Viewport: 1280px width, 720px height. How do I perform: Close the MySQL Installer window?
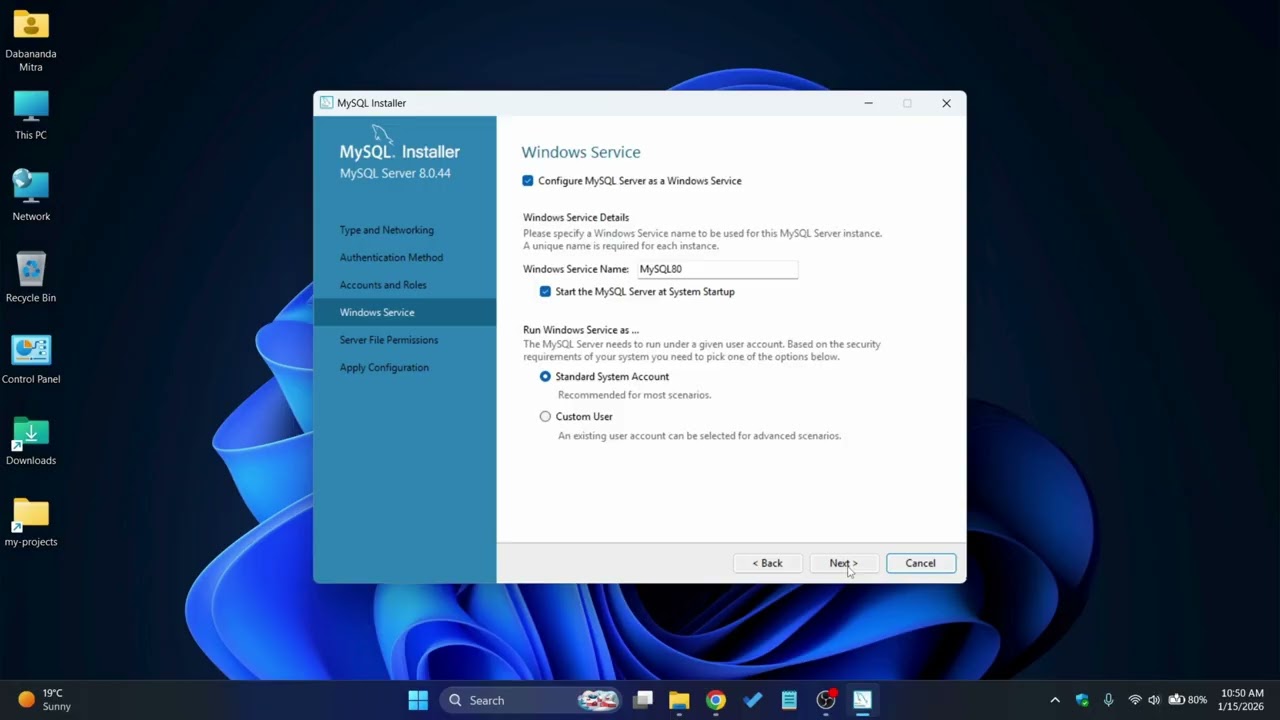(x=946, y=103)
